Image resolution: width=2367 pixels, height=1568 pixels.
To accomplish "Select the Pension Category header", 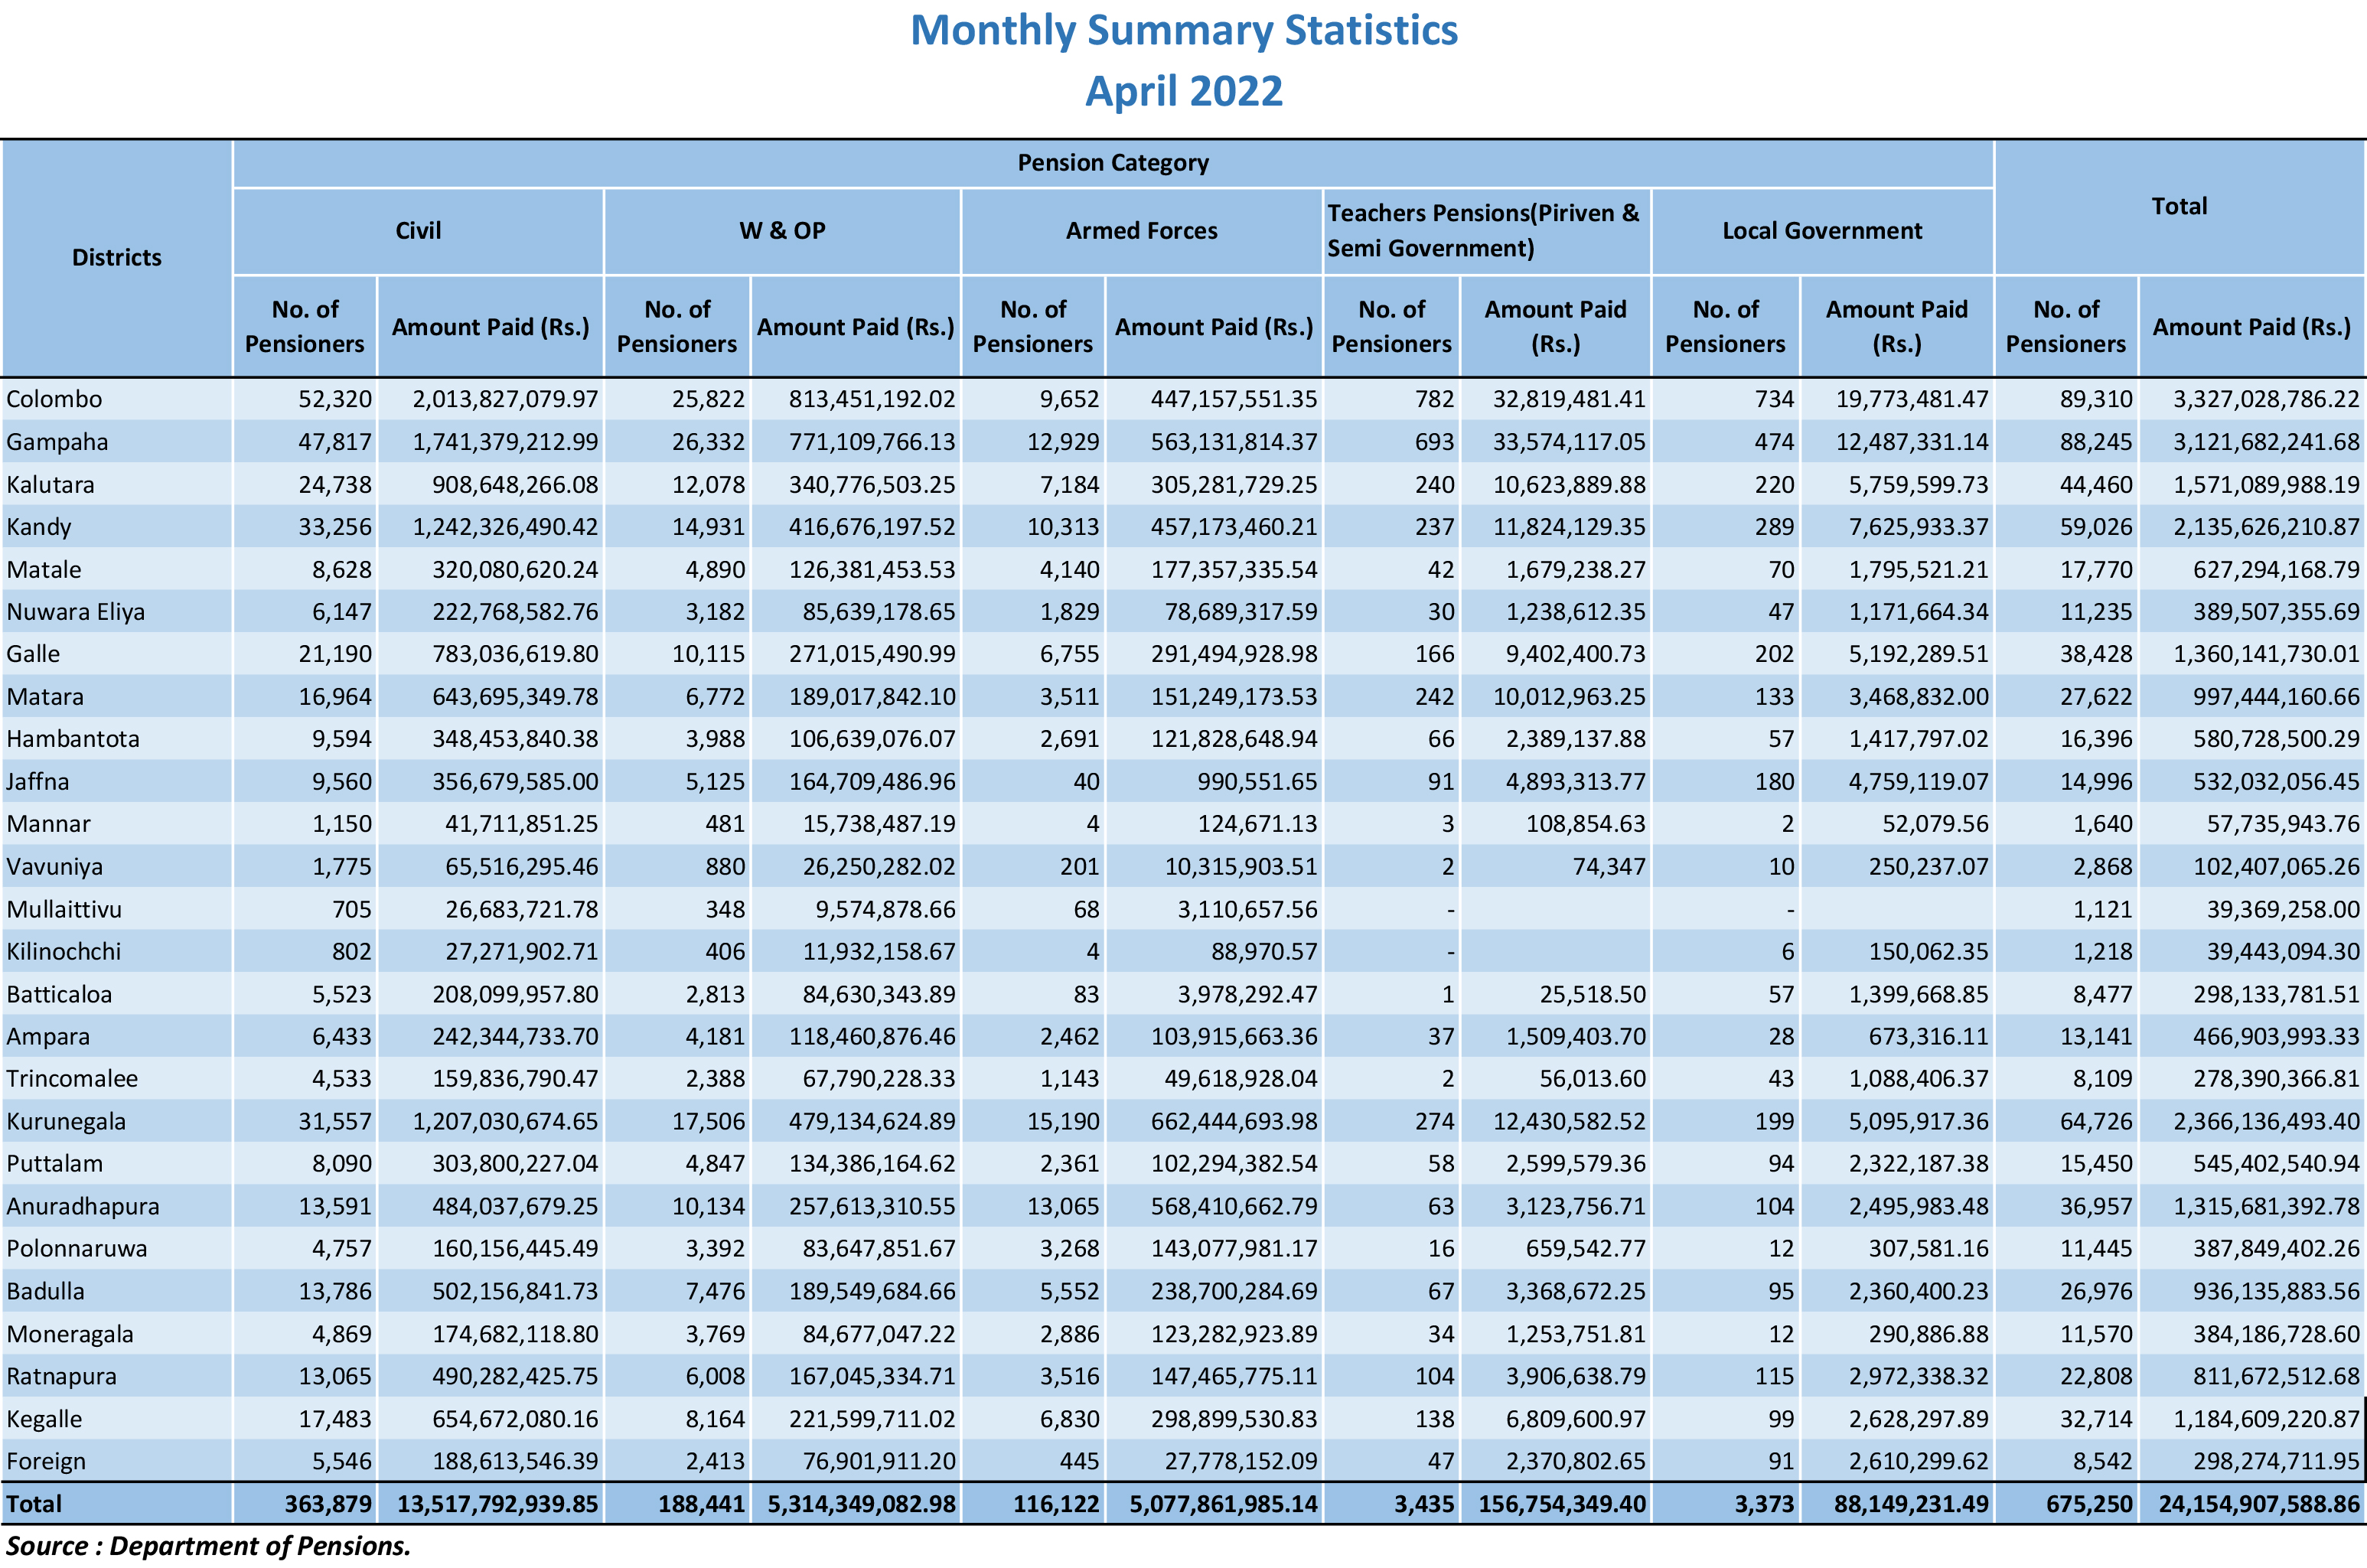I will 1113,163.
